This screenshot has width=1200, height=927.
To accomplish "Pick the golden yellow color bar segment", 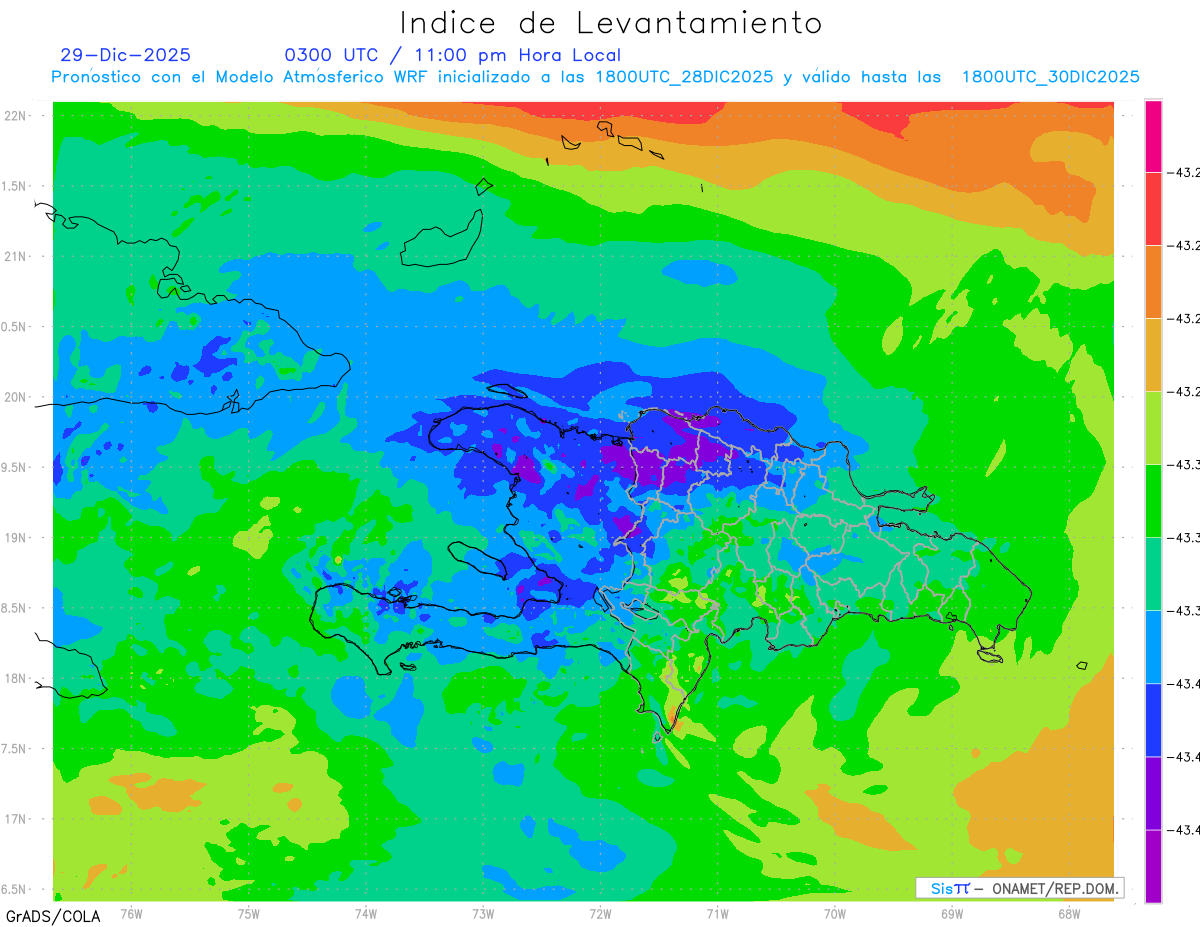I will [1153, 355].
